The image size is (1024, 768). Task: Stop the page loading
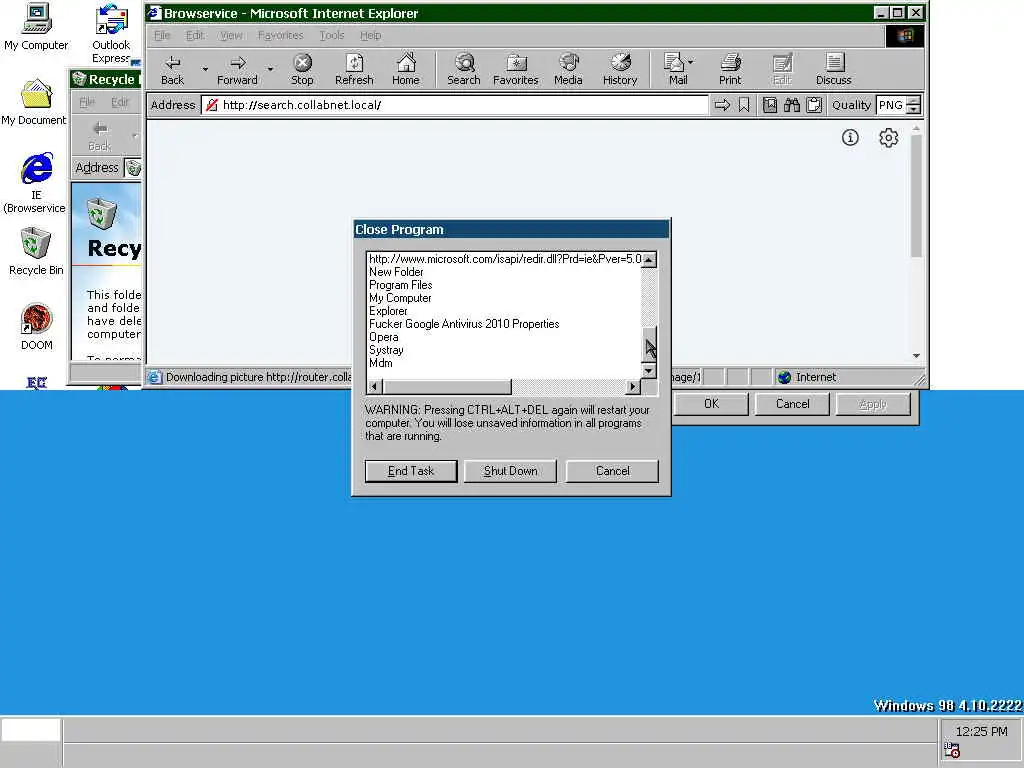pyautogui.click(x=302, y=70)
